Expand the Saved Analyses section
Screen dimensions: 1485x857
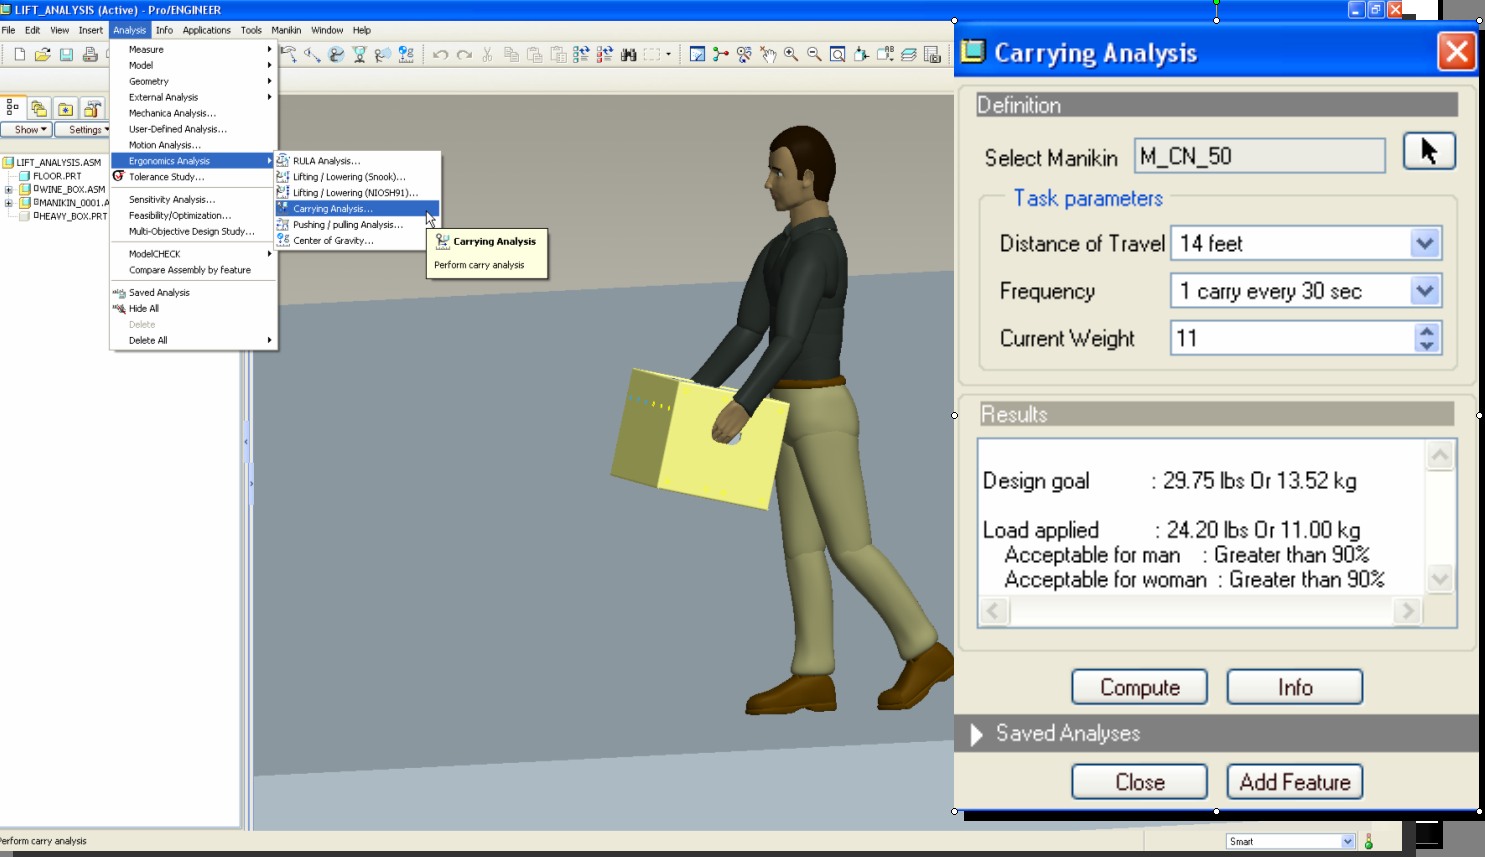coord(977,734)
